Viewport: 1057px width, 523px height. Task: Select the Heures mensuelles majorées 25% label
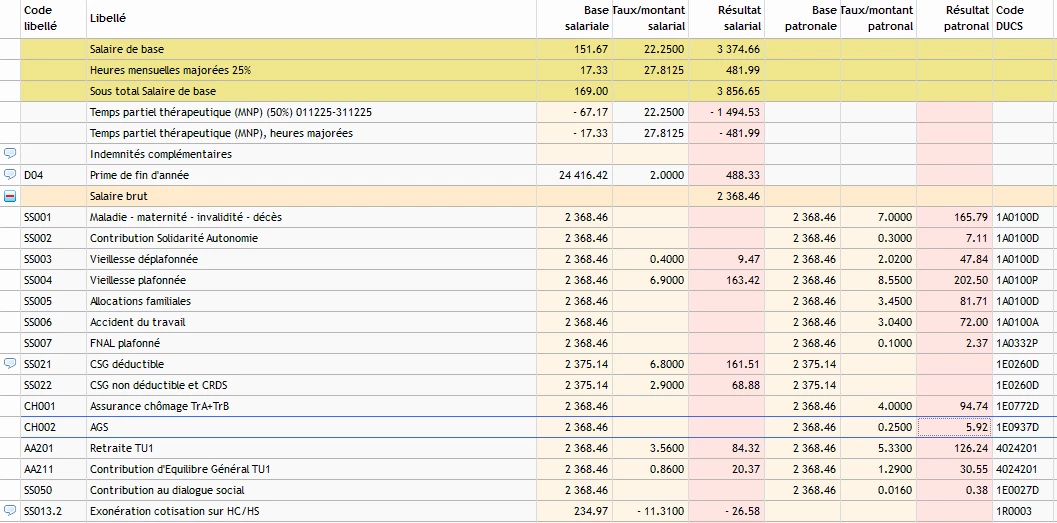170,70
